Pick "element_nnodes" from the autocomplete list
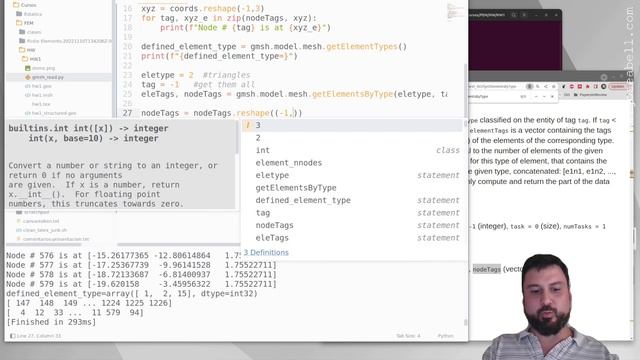The width and height of the screenshot is (640, 360). pyautogui.click(x=353, y=163)
